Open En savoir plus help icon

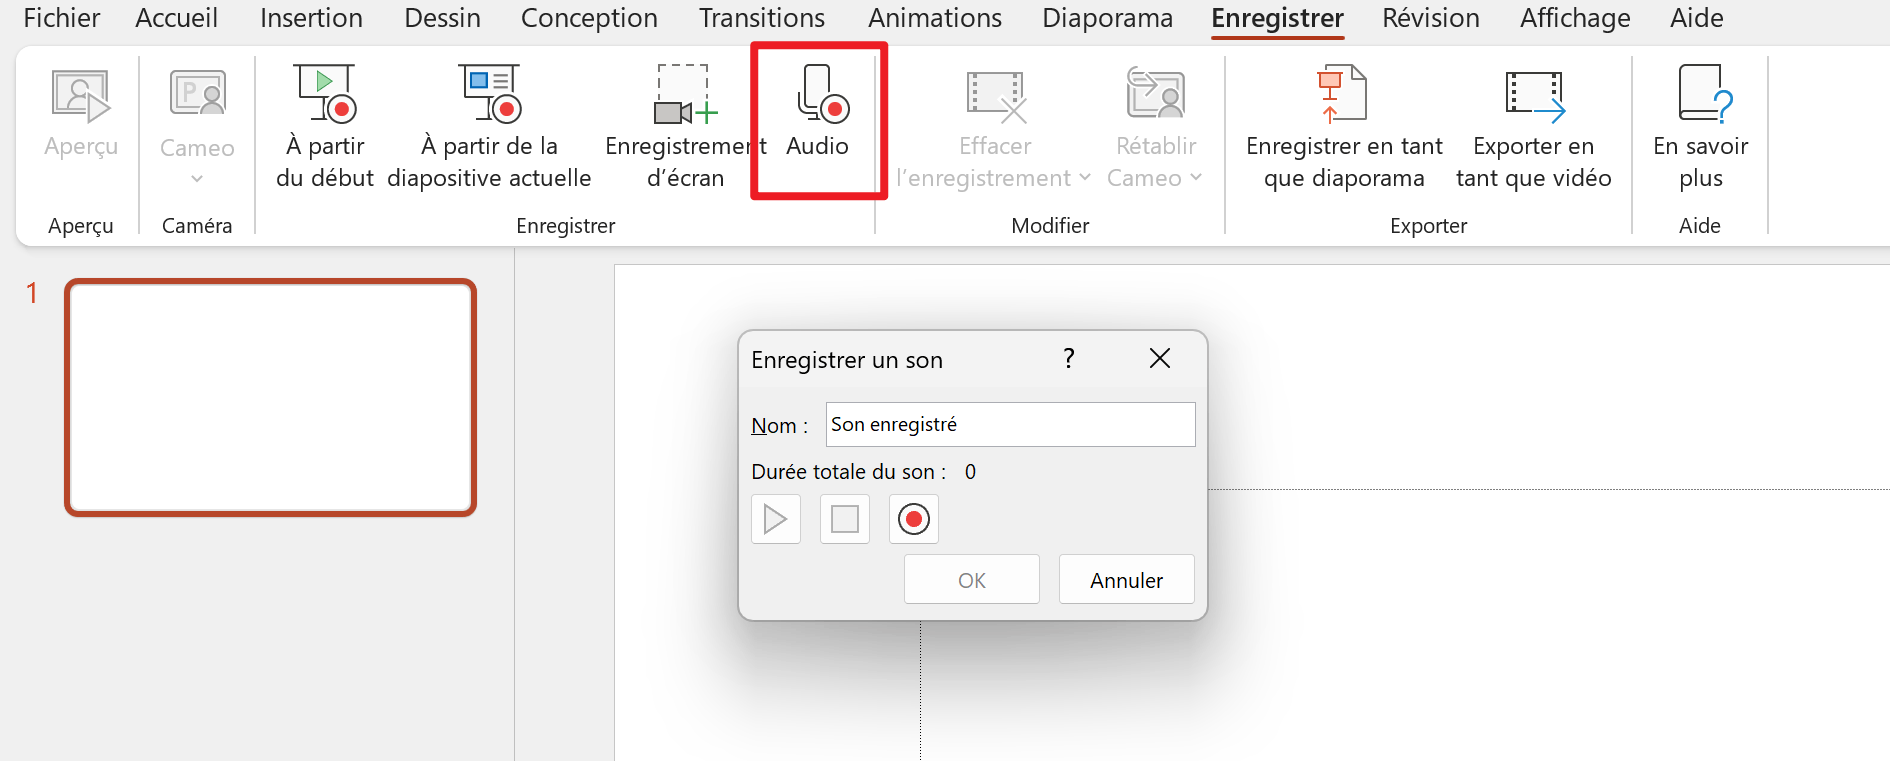pos(1704,93)
